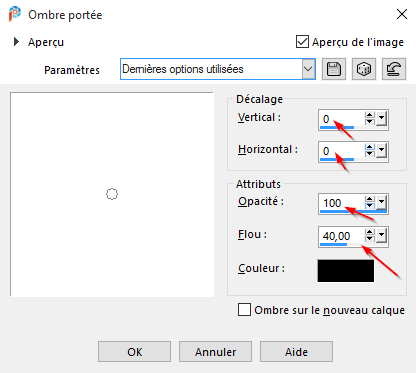Click in the Opacité input field
This screenshot has height=373, width=416.
[x=342, y=203]
